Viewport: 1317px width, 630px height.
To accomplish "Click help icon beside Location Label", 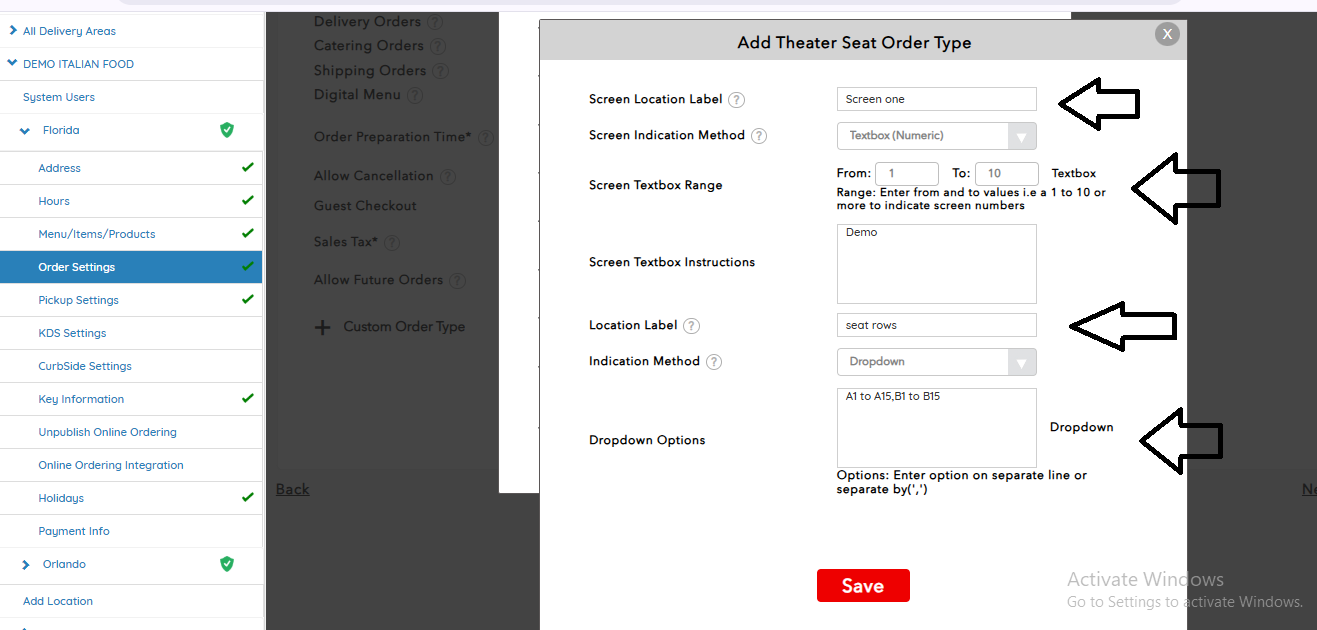I will (x=691, y=326).
